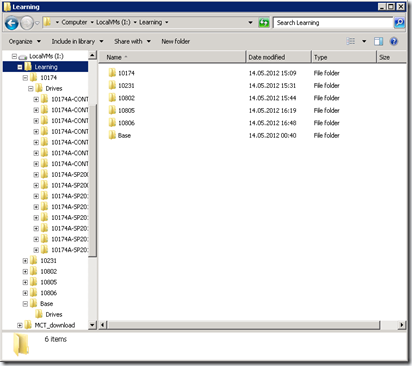This screenshot has width=412, height=366.
Task: Collapse the LocalVMs (I:) tree node
Action: tap(14, 56)
